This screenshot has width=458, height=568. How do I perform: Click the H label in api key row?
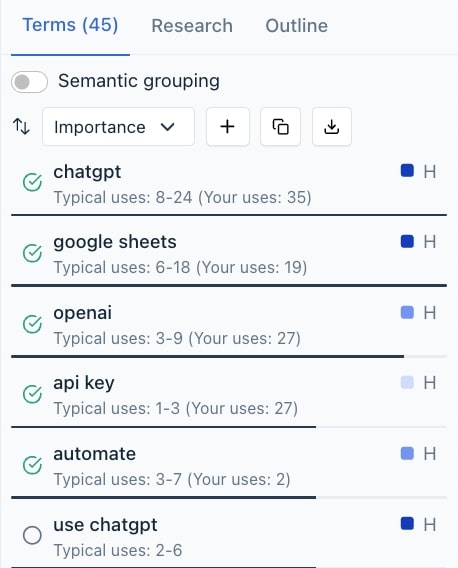click(x=430, y=383)
